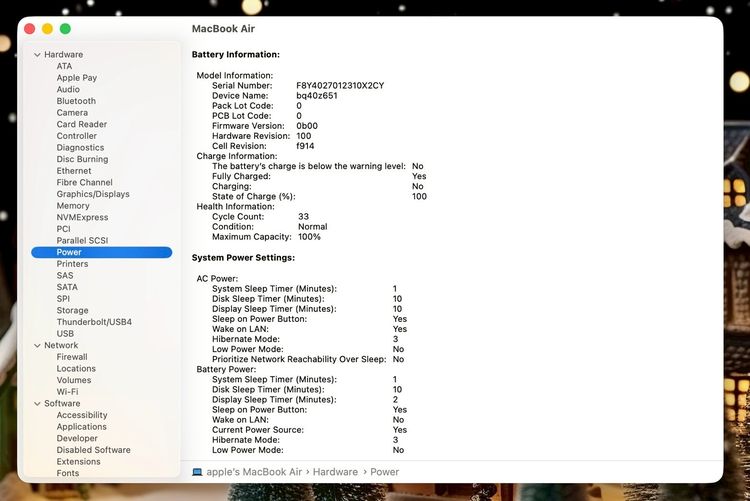Image resolution: width=750 pixels, height=501 pixels.
Task: Click the System Power Settings heading
Action: [x=243, y=257]
